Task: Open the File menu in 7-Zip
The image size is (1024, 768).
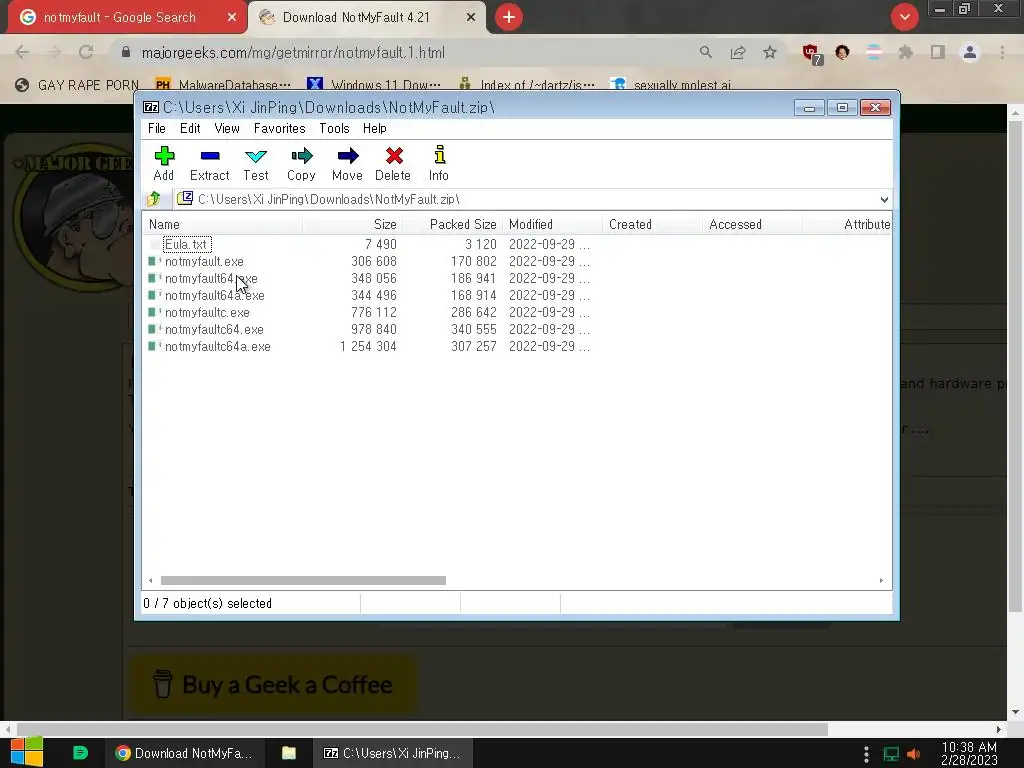Action: pyautogui.click(x=157, y=129)
